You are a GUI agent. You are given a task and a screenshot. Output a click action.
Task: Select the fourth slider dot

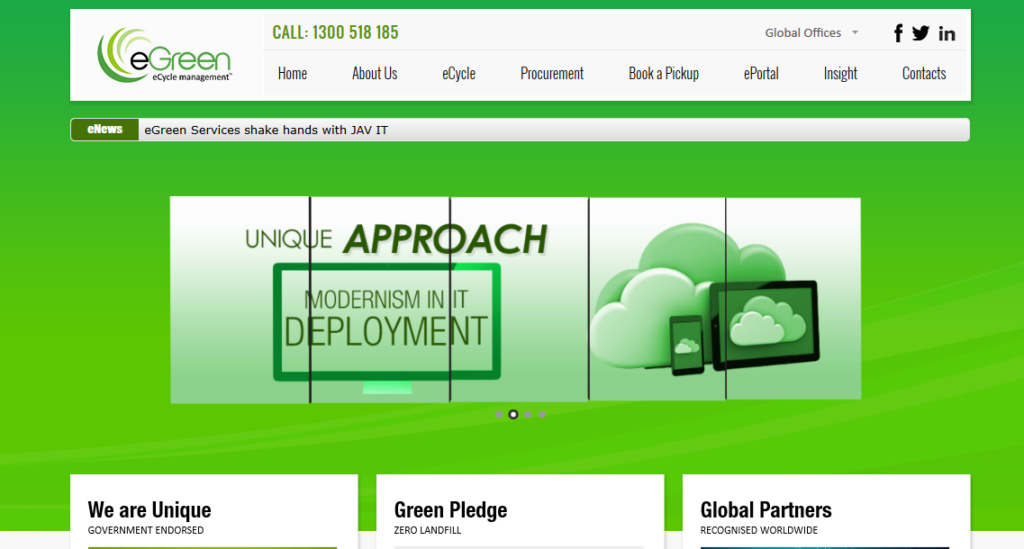542,414
